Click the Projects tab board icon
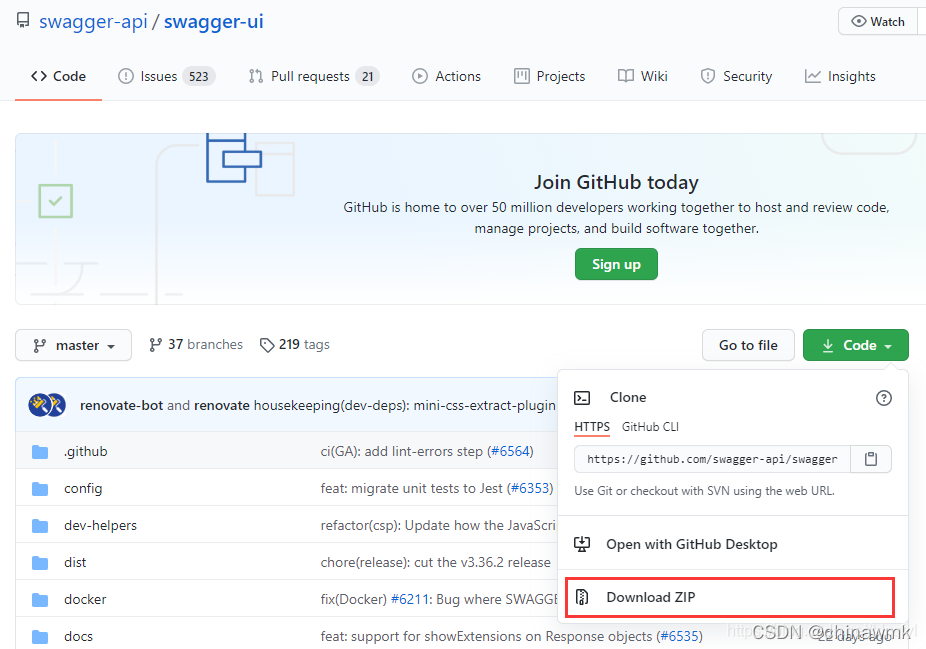This screenshot has width=926, height=649. coord(521,76)
